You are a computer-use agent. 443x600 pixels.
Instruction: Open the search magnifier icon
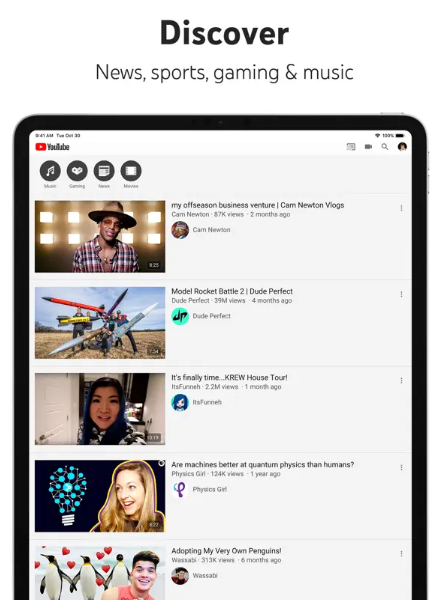coord(385,147)
